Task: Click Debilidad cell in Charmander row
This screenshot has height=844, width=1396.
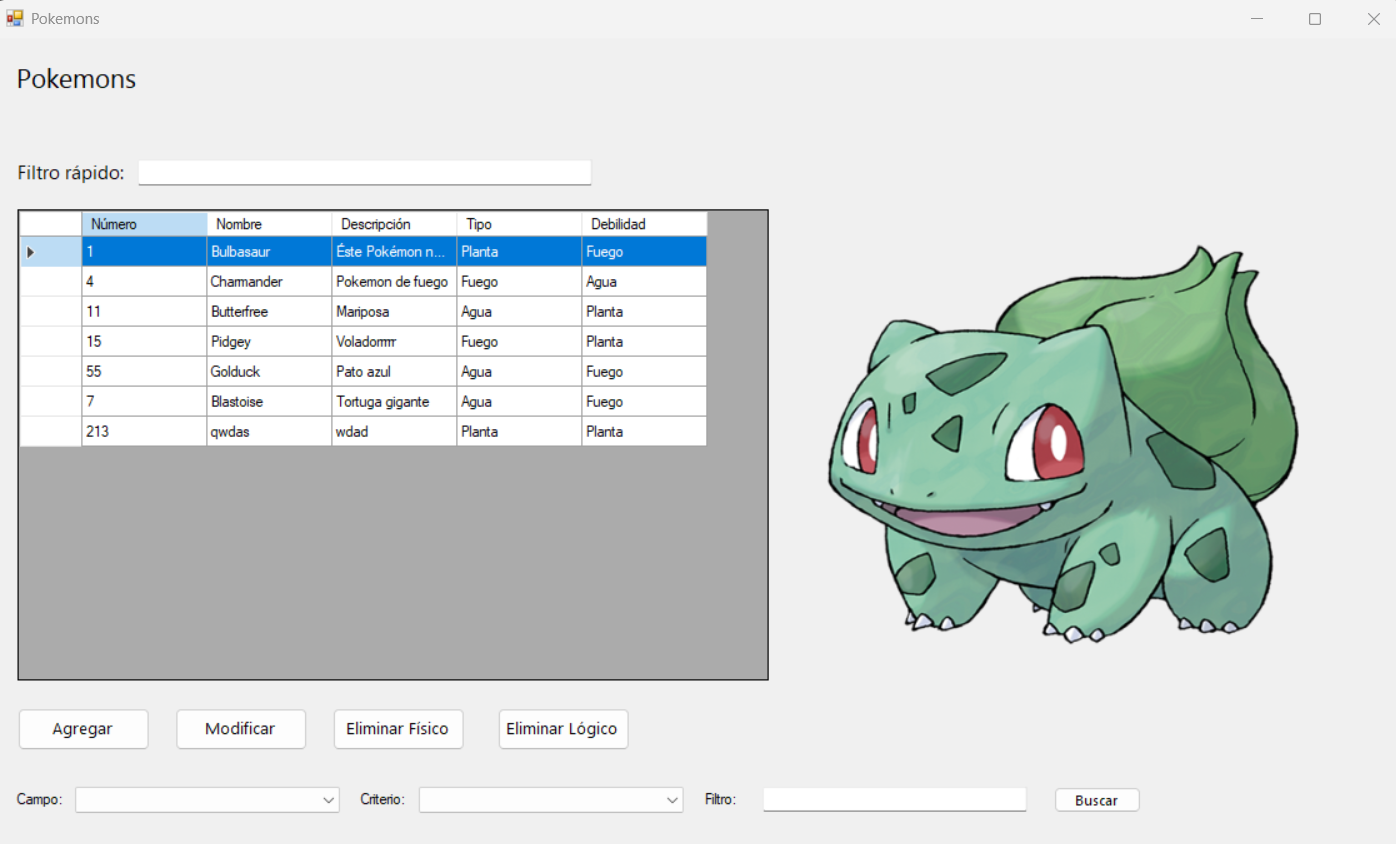Action: click(x=644, y=282)
